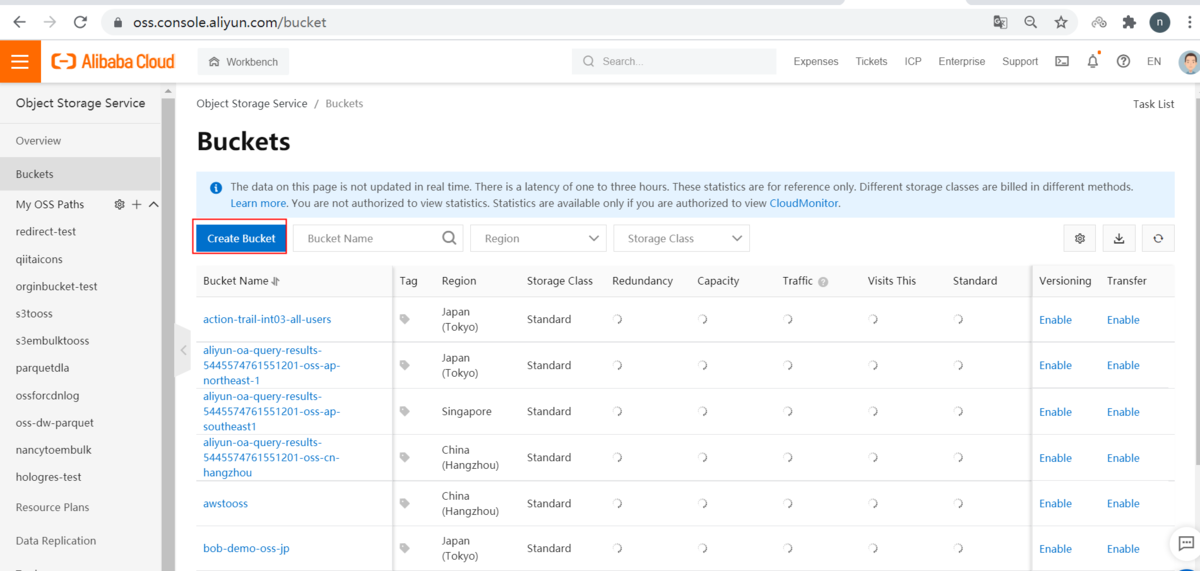Open Expenses in top menu
The width and height of the screenshot is (1200, 571).
(x=816, y=62)
